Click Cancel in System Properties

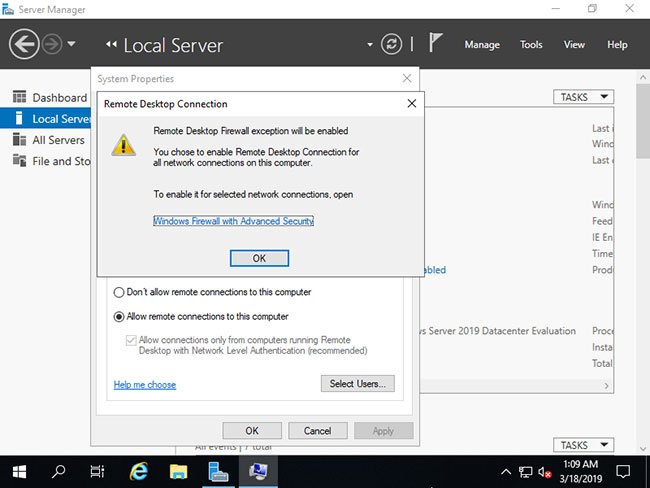tap(318, 431)
